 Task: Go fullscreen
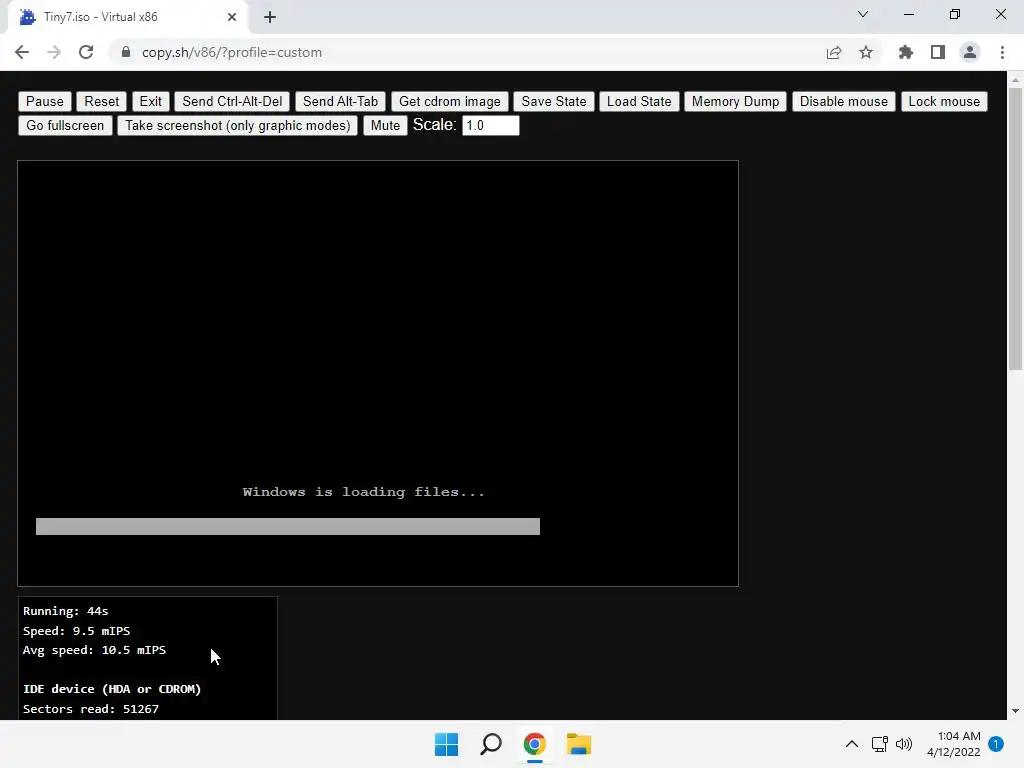(65, 125)
